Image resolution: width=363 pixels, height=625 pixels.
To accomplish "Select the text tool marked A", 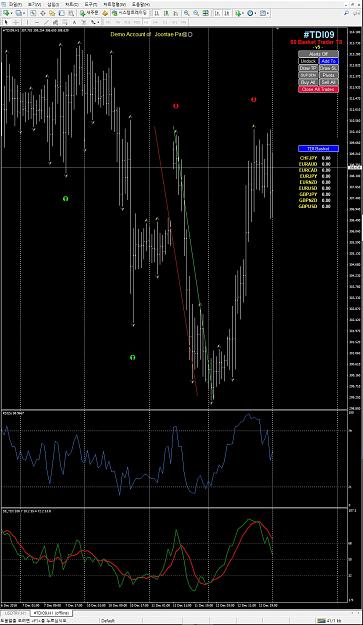I will click(74, 22).
